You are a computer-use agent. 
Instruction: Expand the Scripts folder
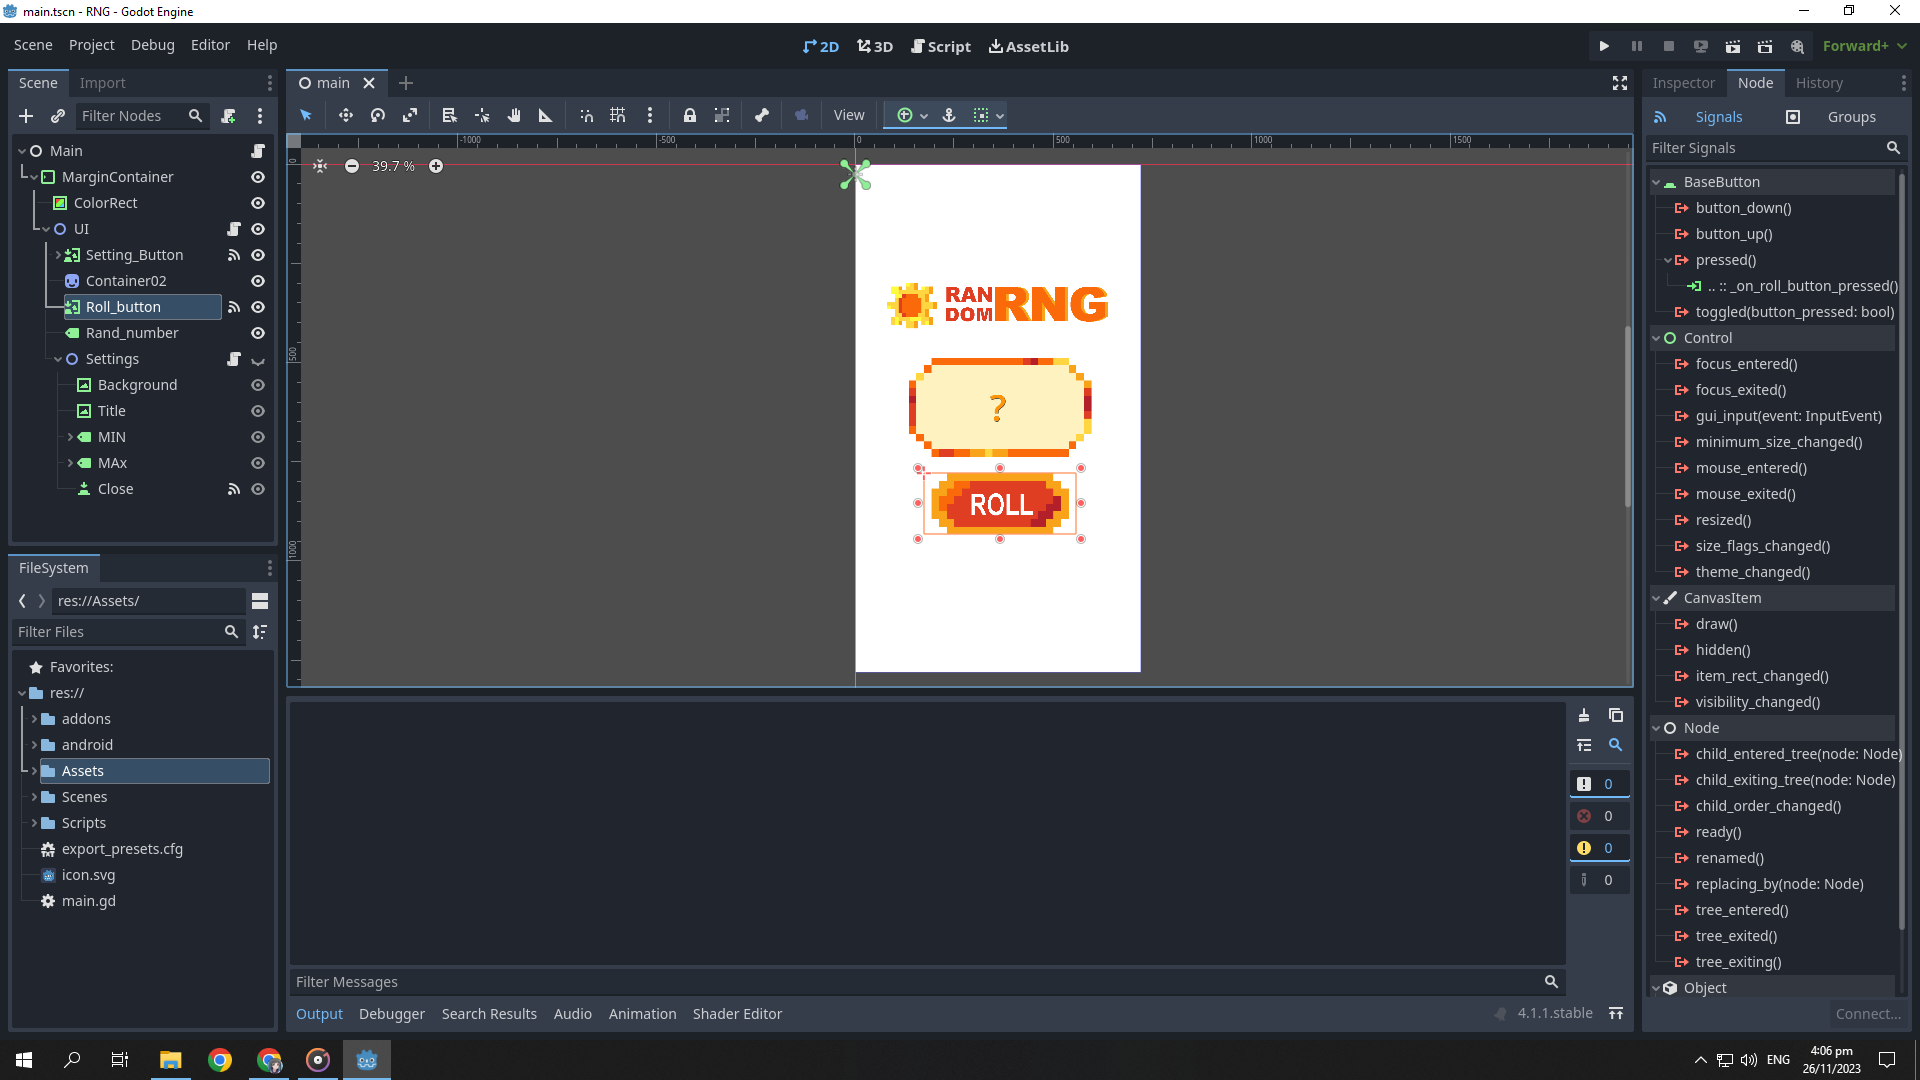coord(34,823)
